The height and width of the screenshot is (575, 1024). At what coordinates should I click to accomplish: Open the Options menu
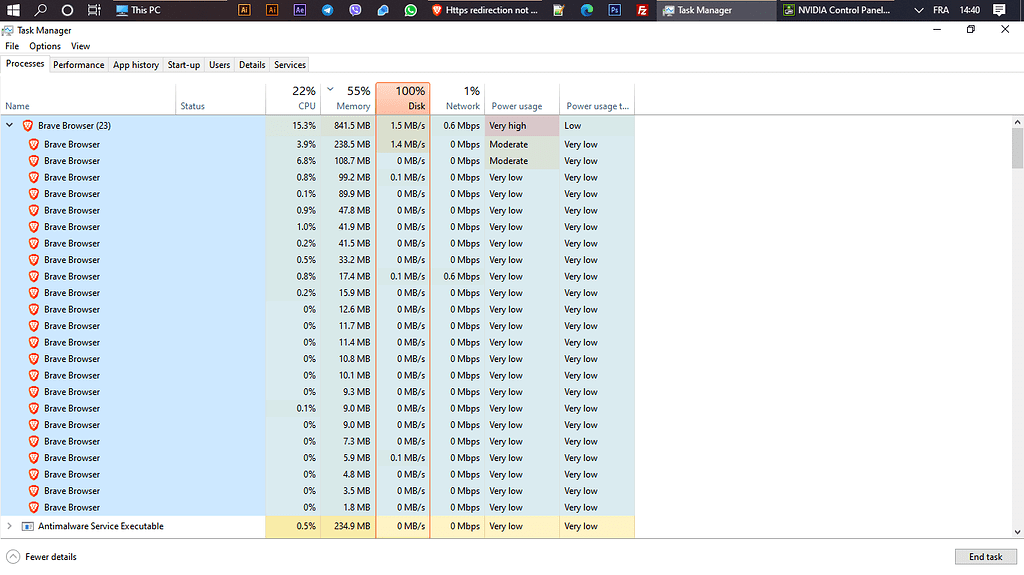click(x=44, y=46)
